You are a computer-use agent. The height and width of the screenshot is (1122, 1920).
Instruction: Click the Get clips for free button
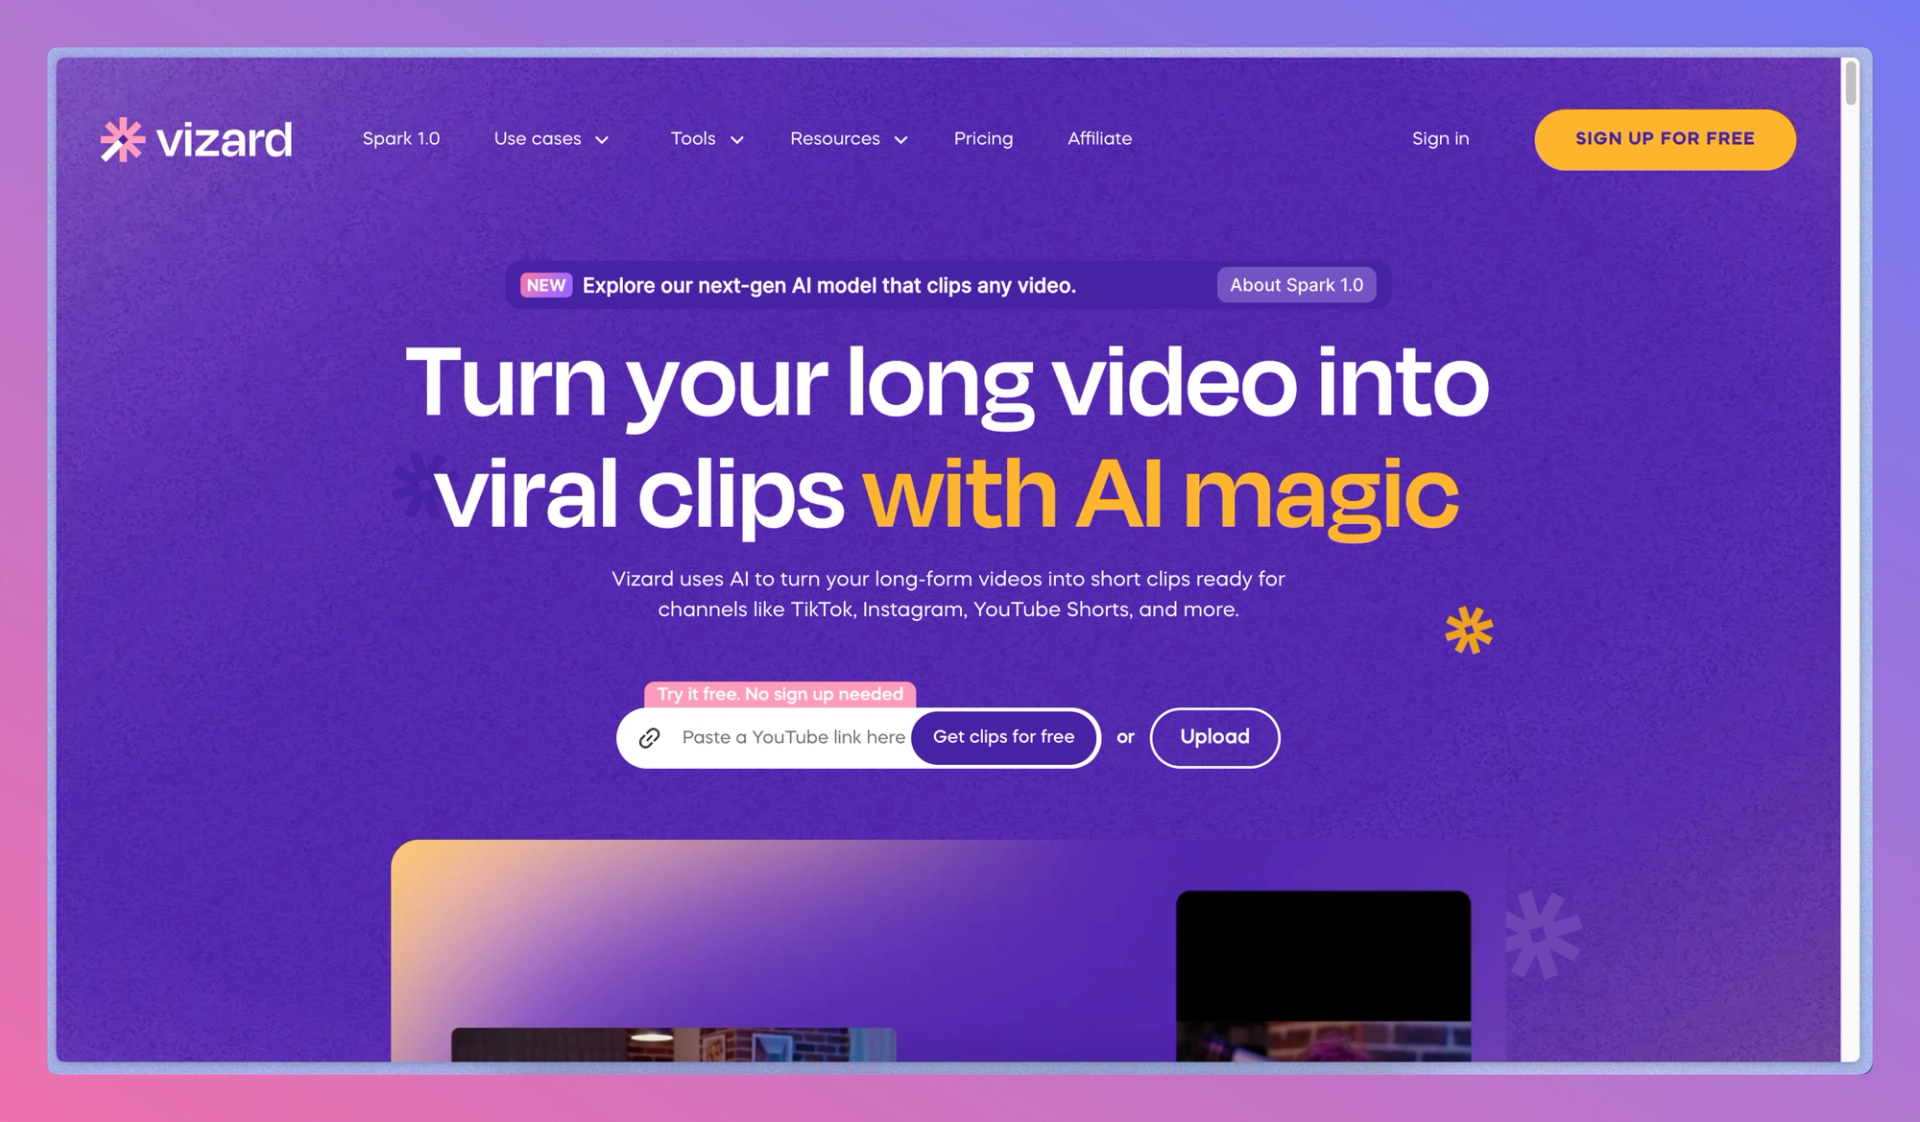point(1003,736)
